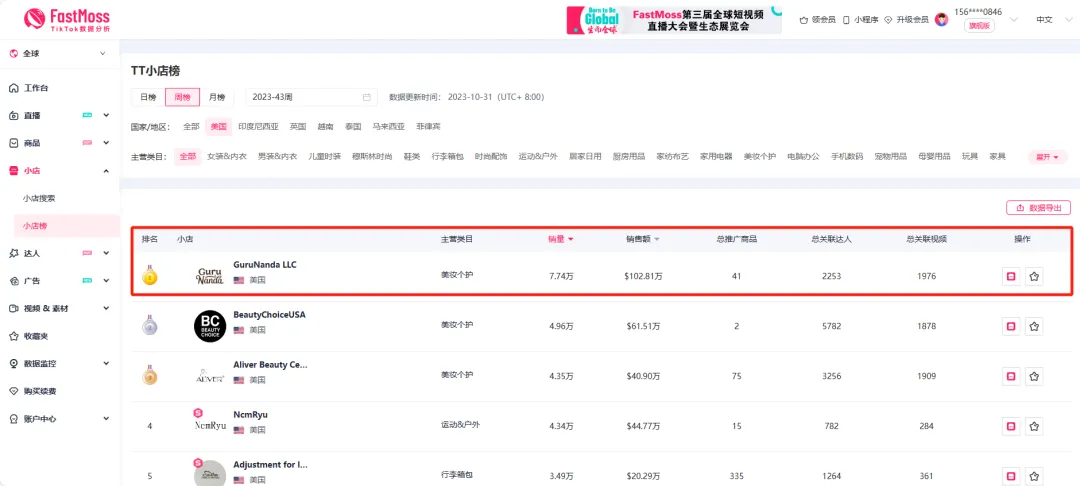Click the calendar icon in week picker

367,97
